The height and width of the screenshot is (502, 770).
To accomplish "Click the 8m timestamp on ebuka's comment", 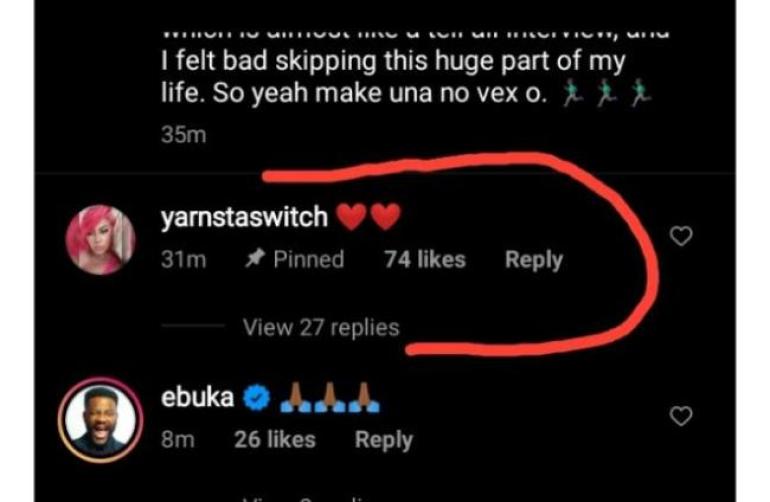I will coord(176,439).
